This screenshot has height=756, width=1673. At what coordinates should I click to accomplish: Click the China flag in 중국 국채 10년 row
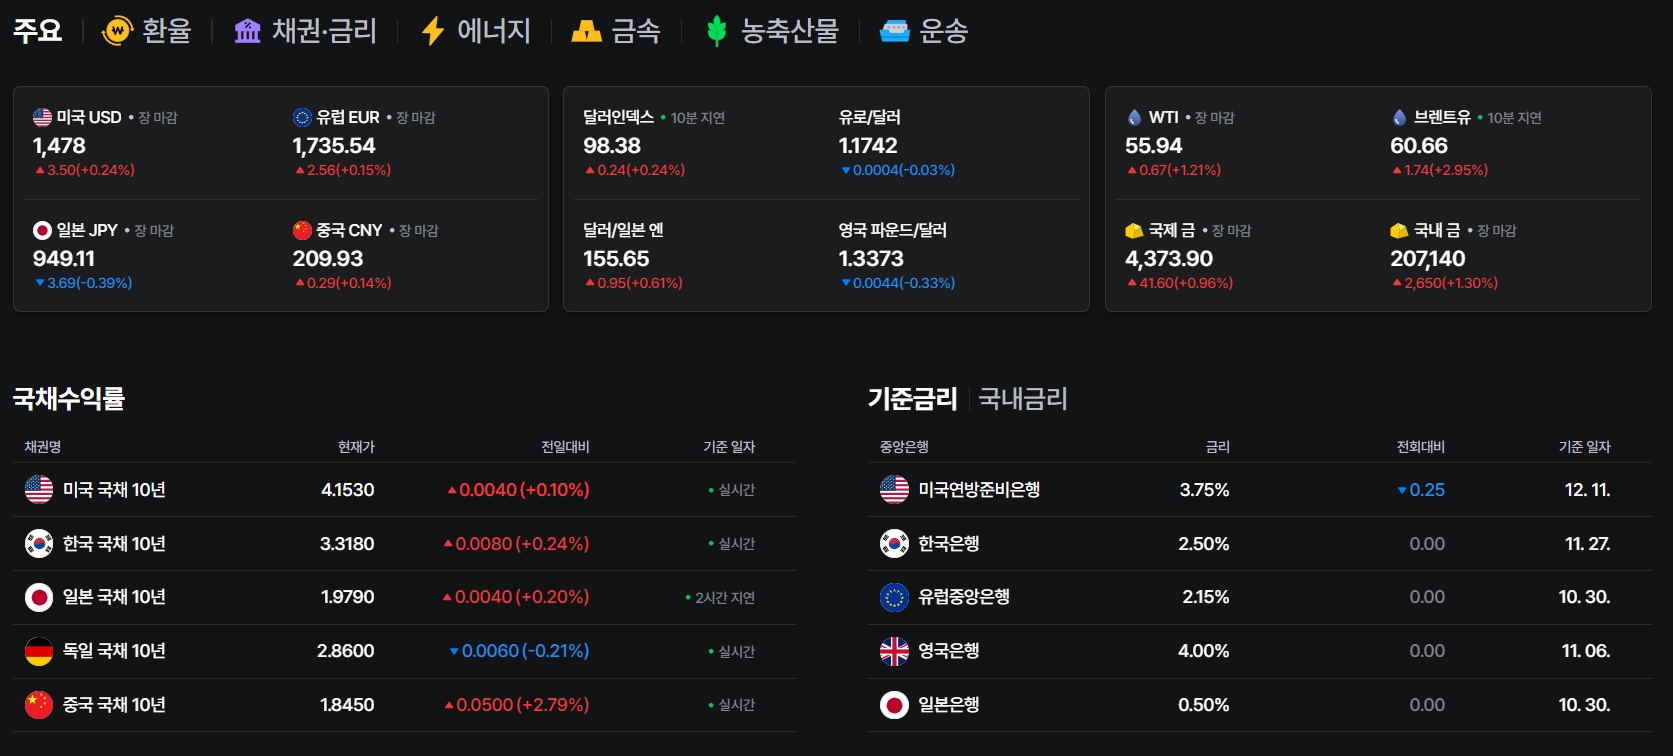(x=39, y=705)
